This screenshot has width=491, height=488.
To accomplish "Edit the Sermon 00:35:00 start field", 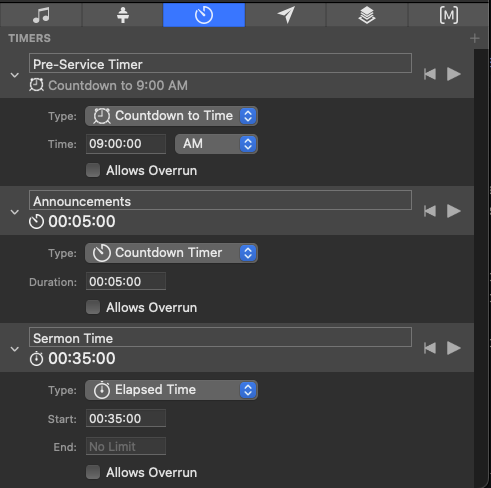I will pos(126,418).
